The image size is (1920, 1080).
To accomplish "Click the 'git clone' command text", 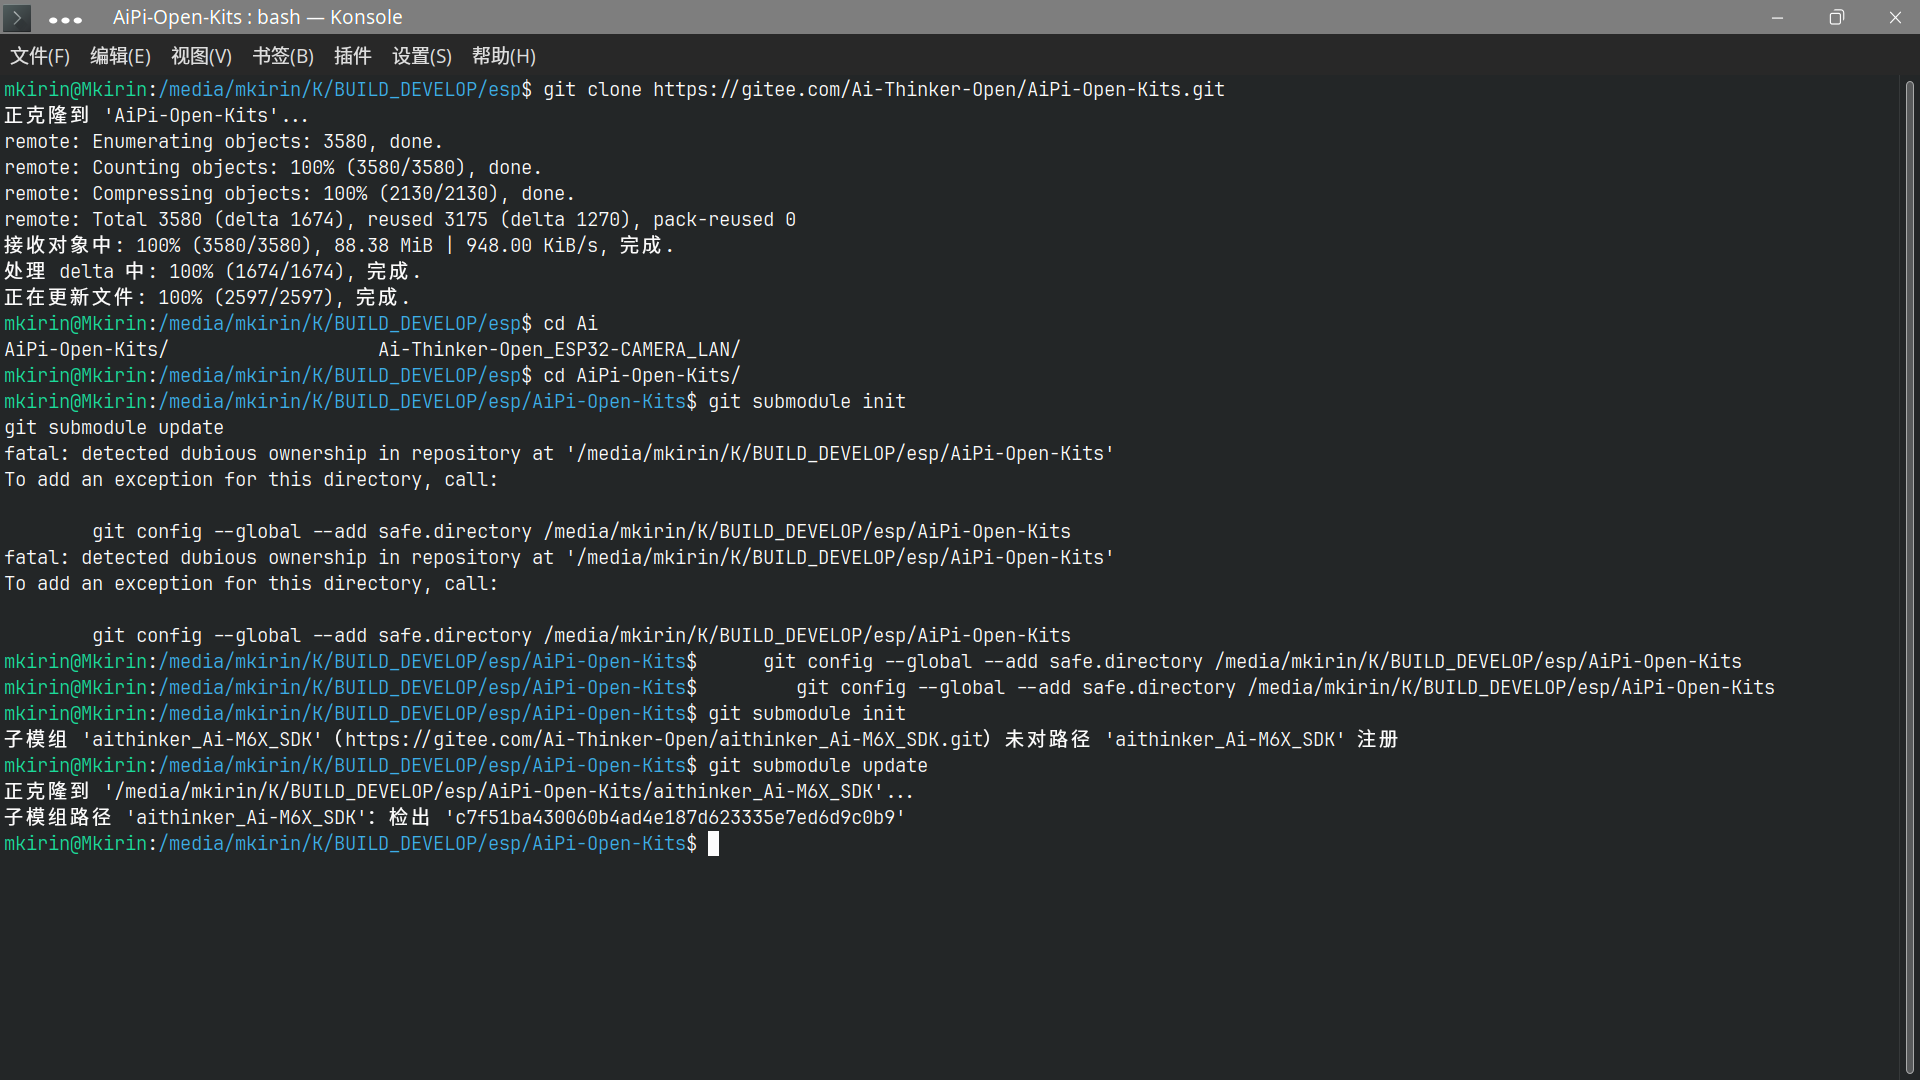I will pyautogui.click(x=592, y=90).
